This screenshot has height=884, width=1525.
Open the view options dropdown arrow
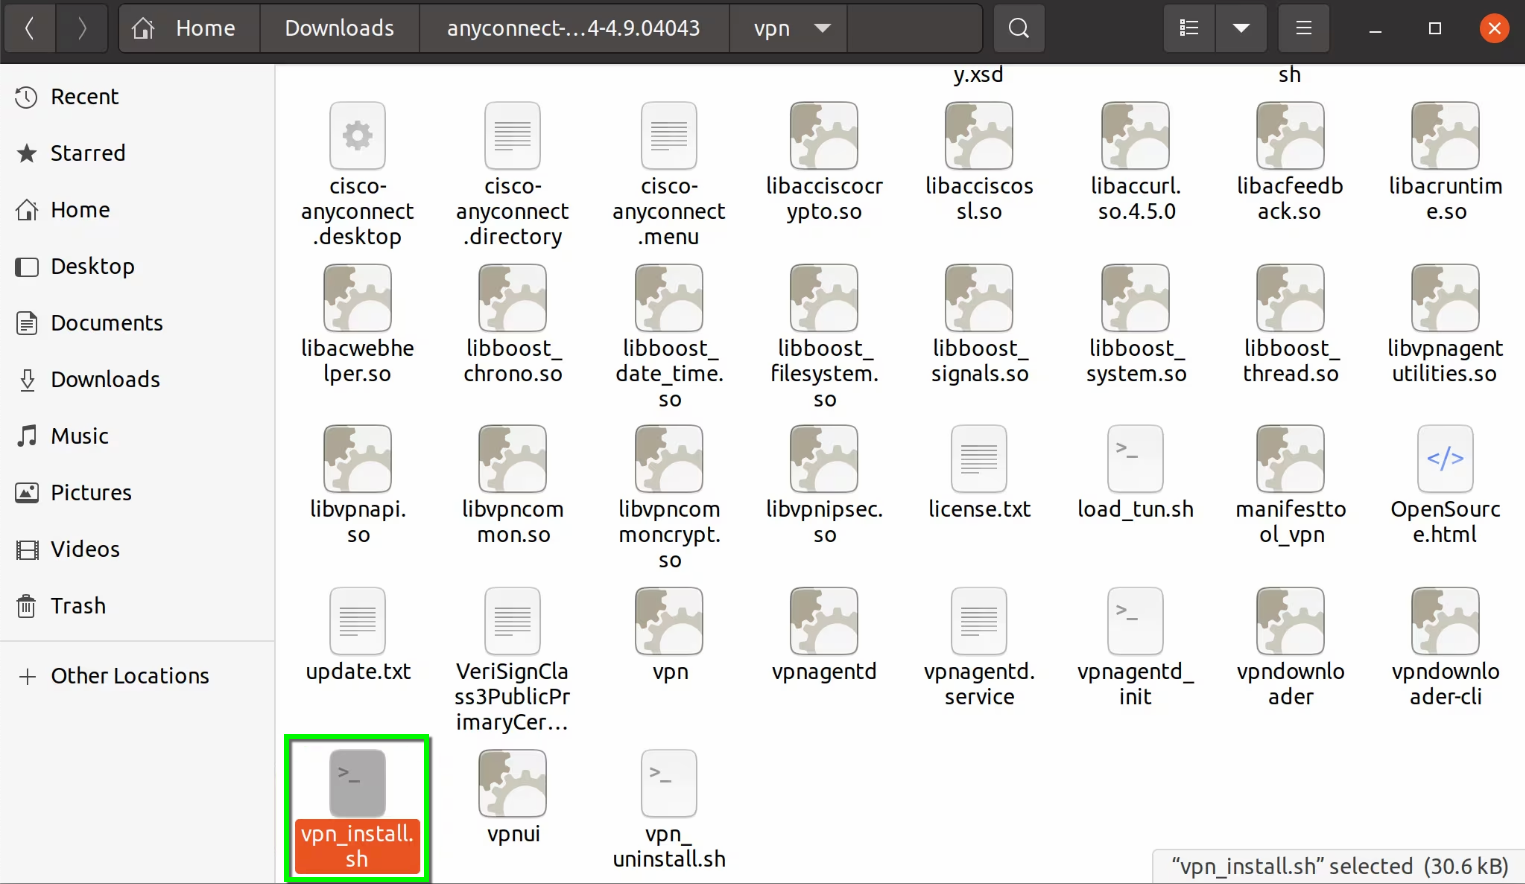(1241, 28)
